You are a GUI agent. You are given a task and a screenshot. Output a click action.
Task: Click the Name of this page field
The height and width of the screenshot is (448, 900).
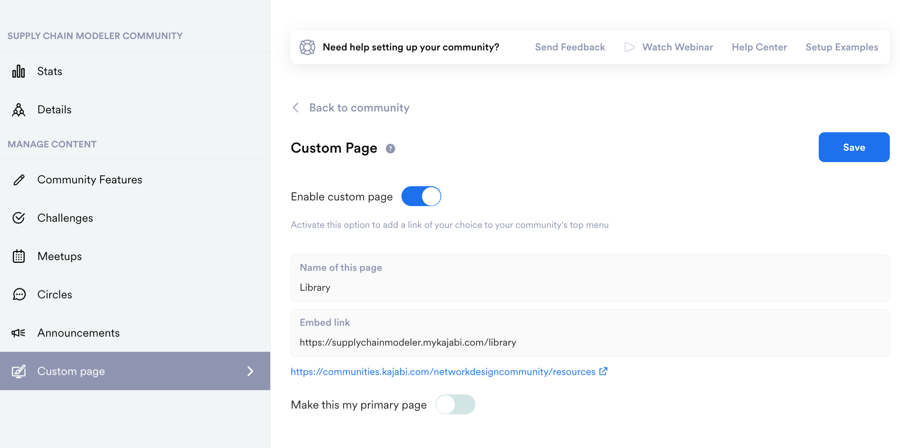(x=589, y=287)
